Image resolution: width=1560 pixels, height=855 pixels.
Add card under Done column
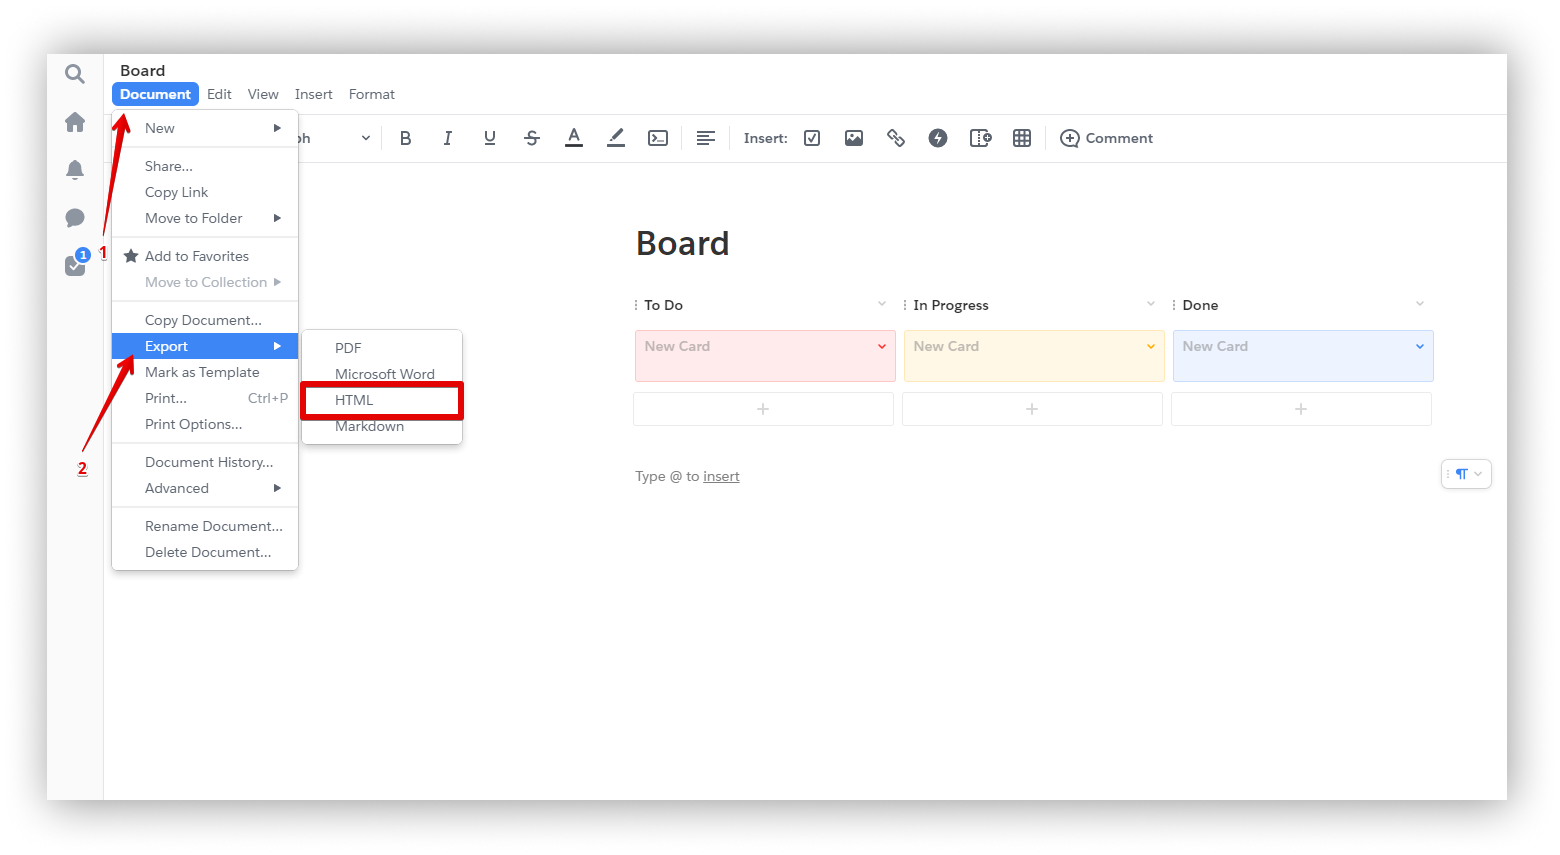pos(1301,409)
